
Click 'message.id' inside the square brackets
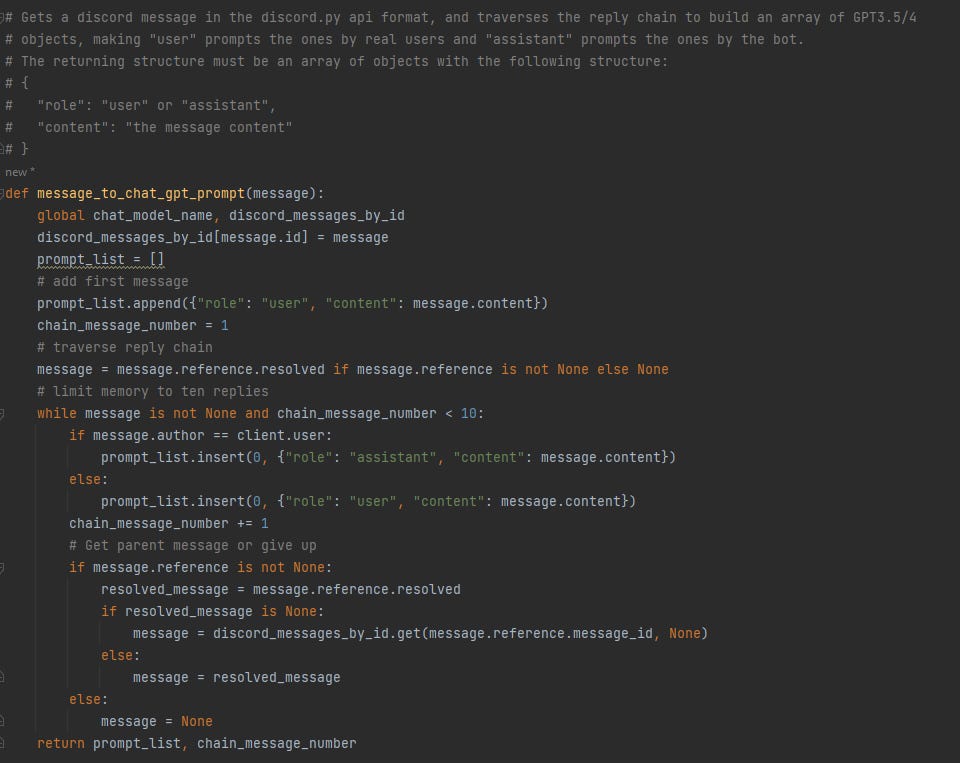(x=260, y=237)
